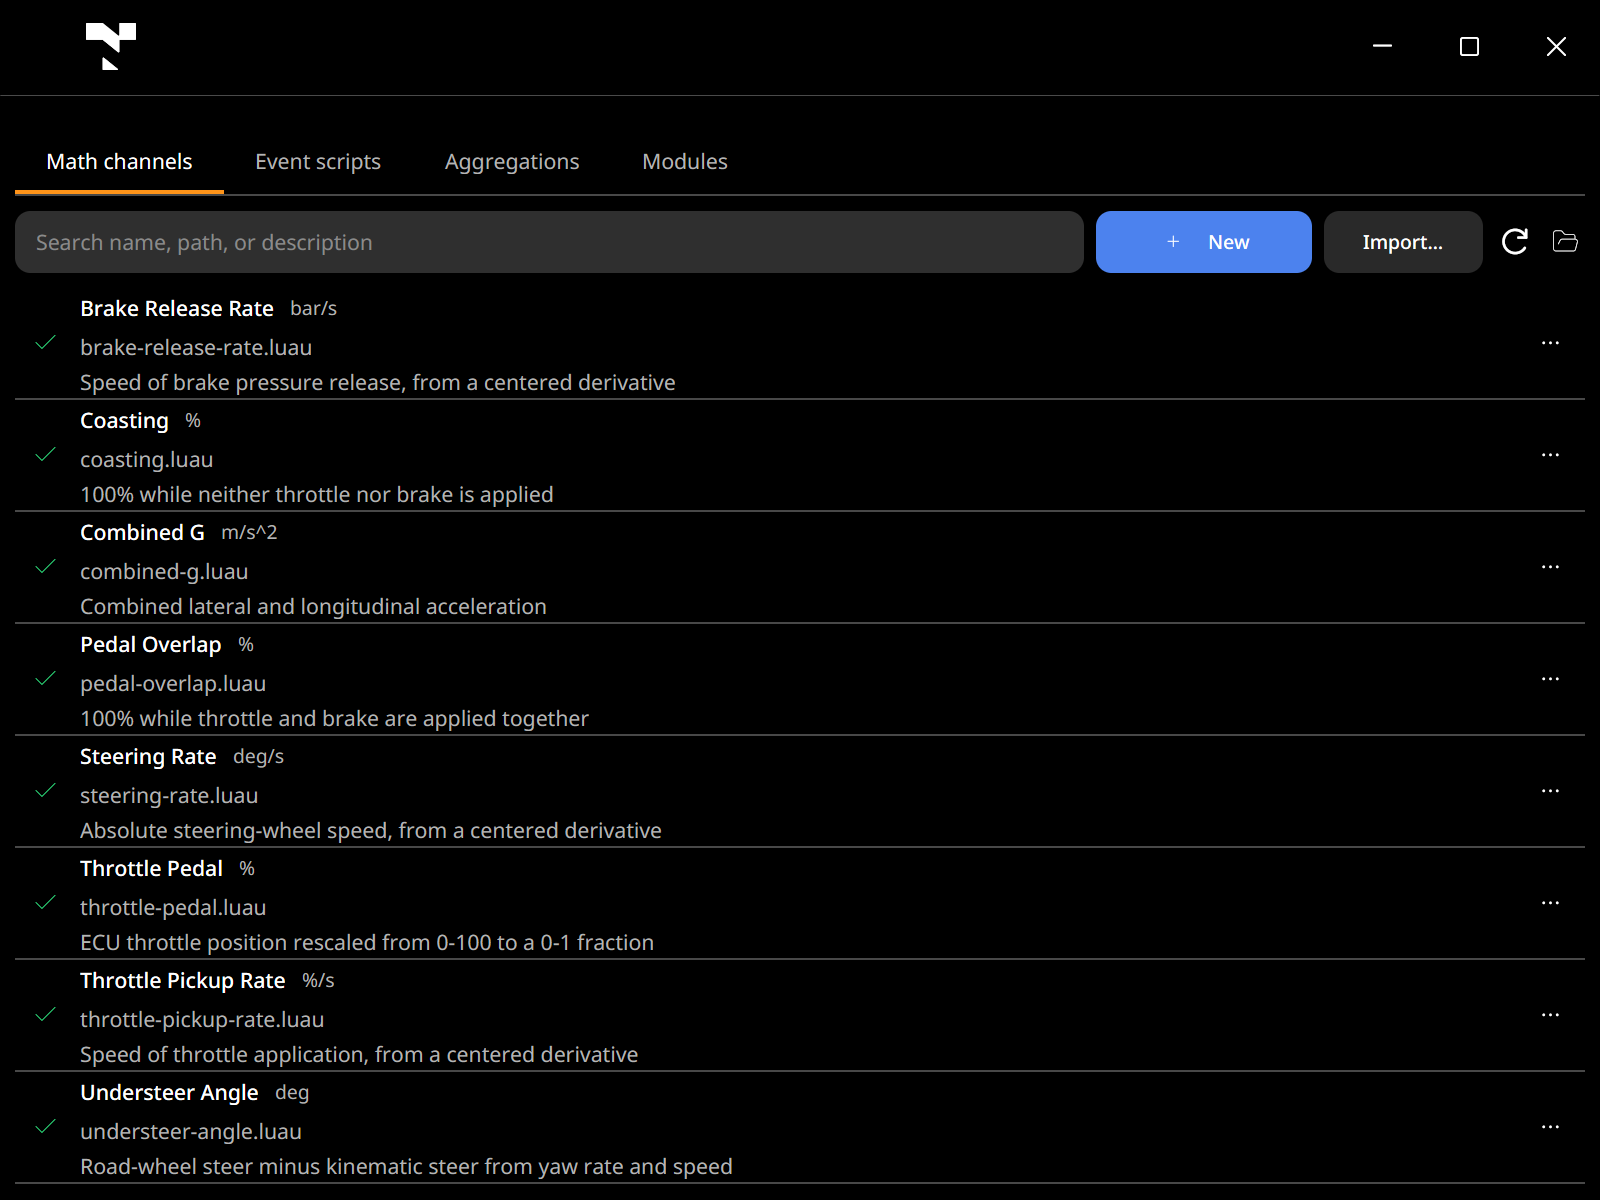Toggle the Throttle Pedal checkmark
The height and width of the screenshot is (1200, 1600).
tap(45, 903)
